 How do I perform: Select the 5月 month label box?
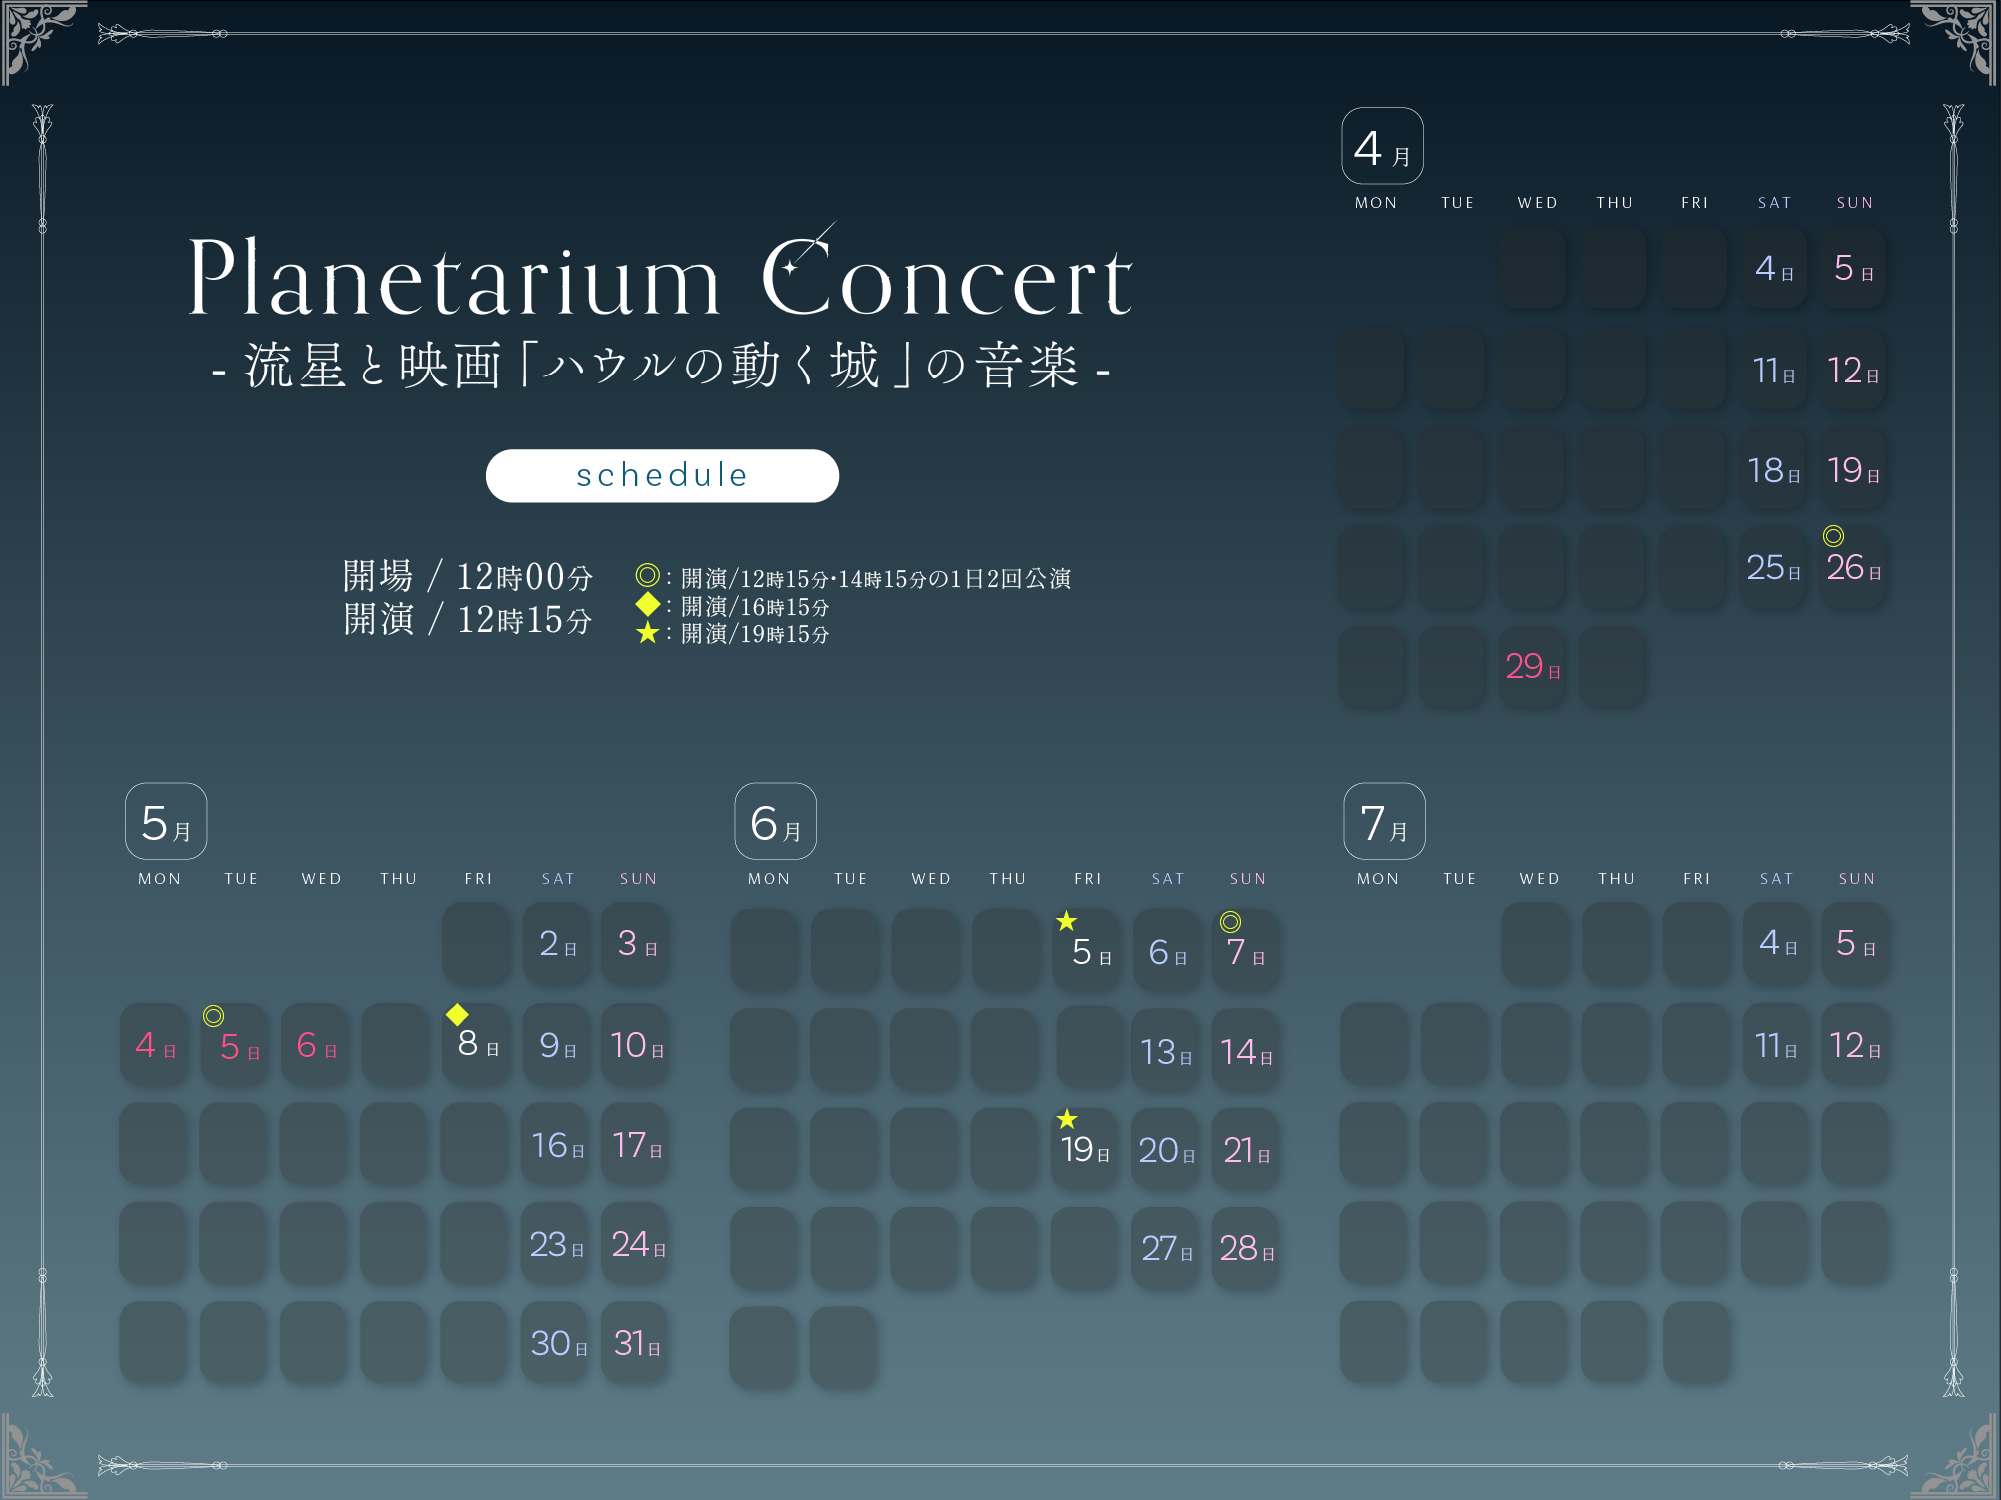pos(166,822)
